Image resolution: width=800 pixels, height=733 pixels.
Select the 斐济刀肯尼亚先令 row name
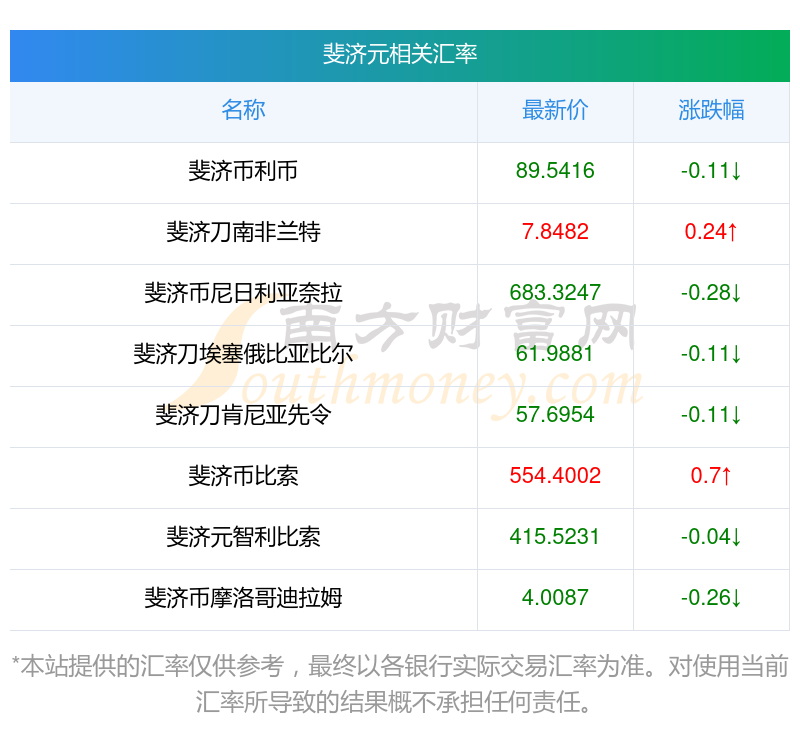(x=243, y=415)
